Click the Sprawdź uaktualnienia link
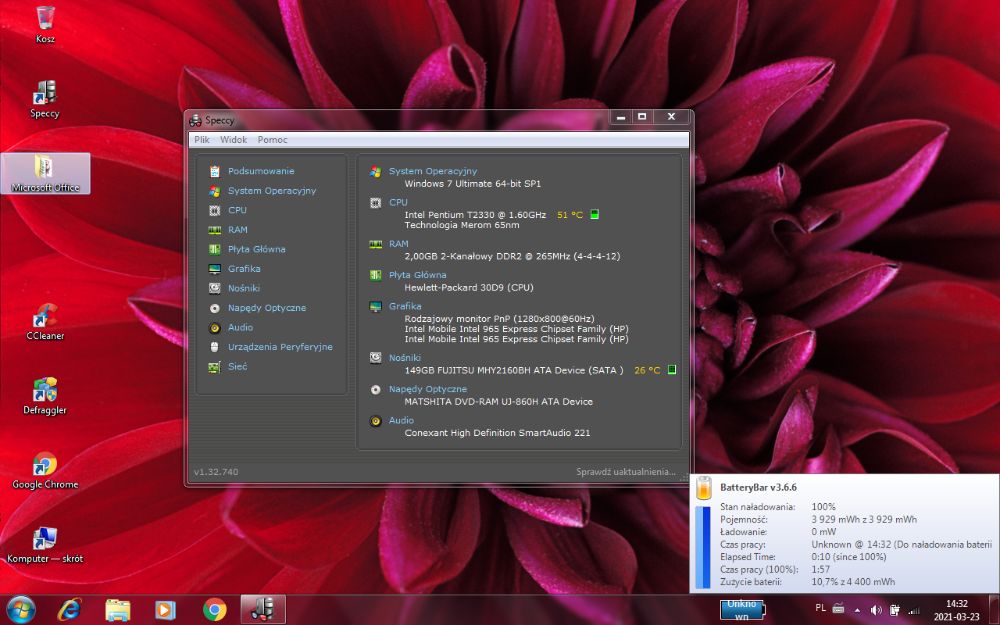 [625, 472]
